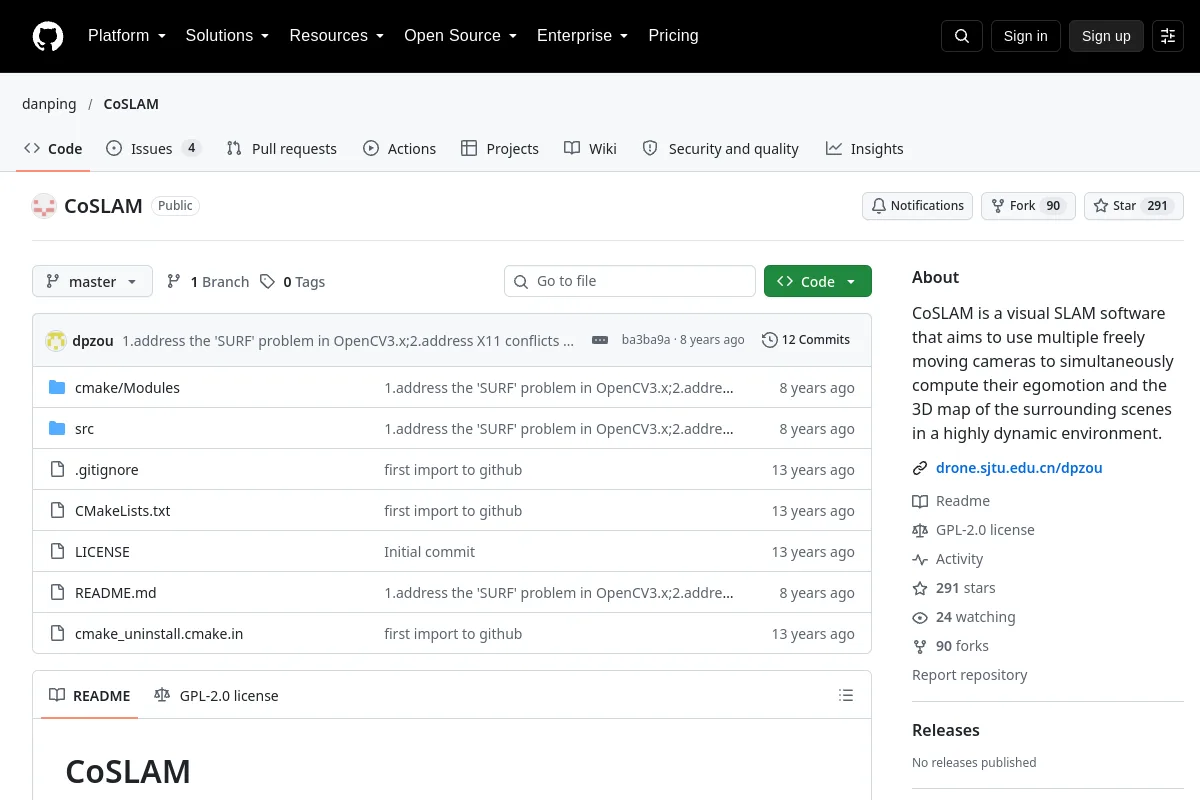Image resolution: width=1200 pixels, height=800 pixels.
Task: Click the star icon beside 291 stars in About
Action: pos(920,588)
